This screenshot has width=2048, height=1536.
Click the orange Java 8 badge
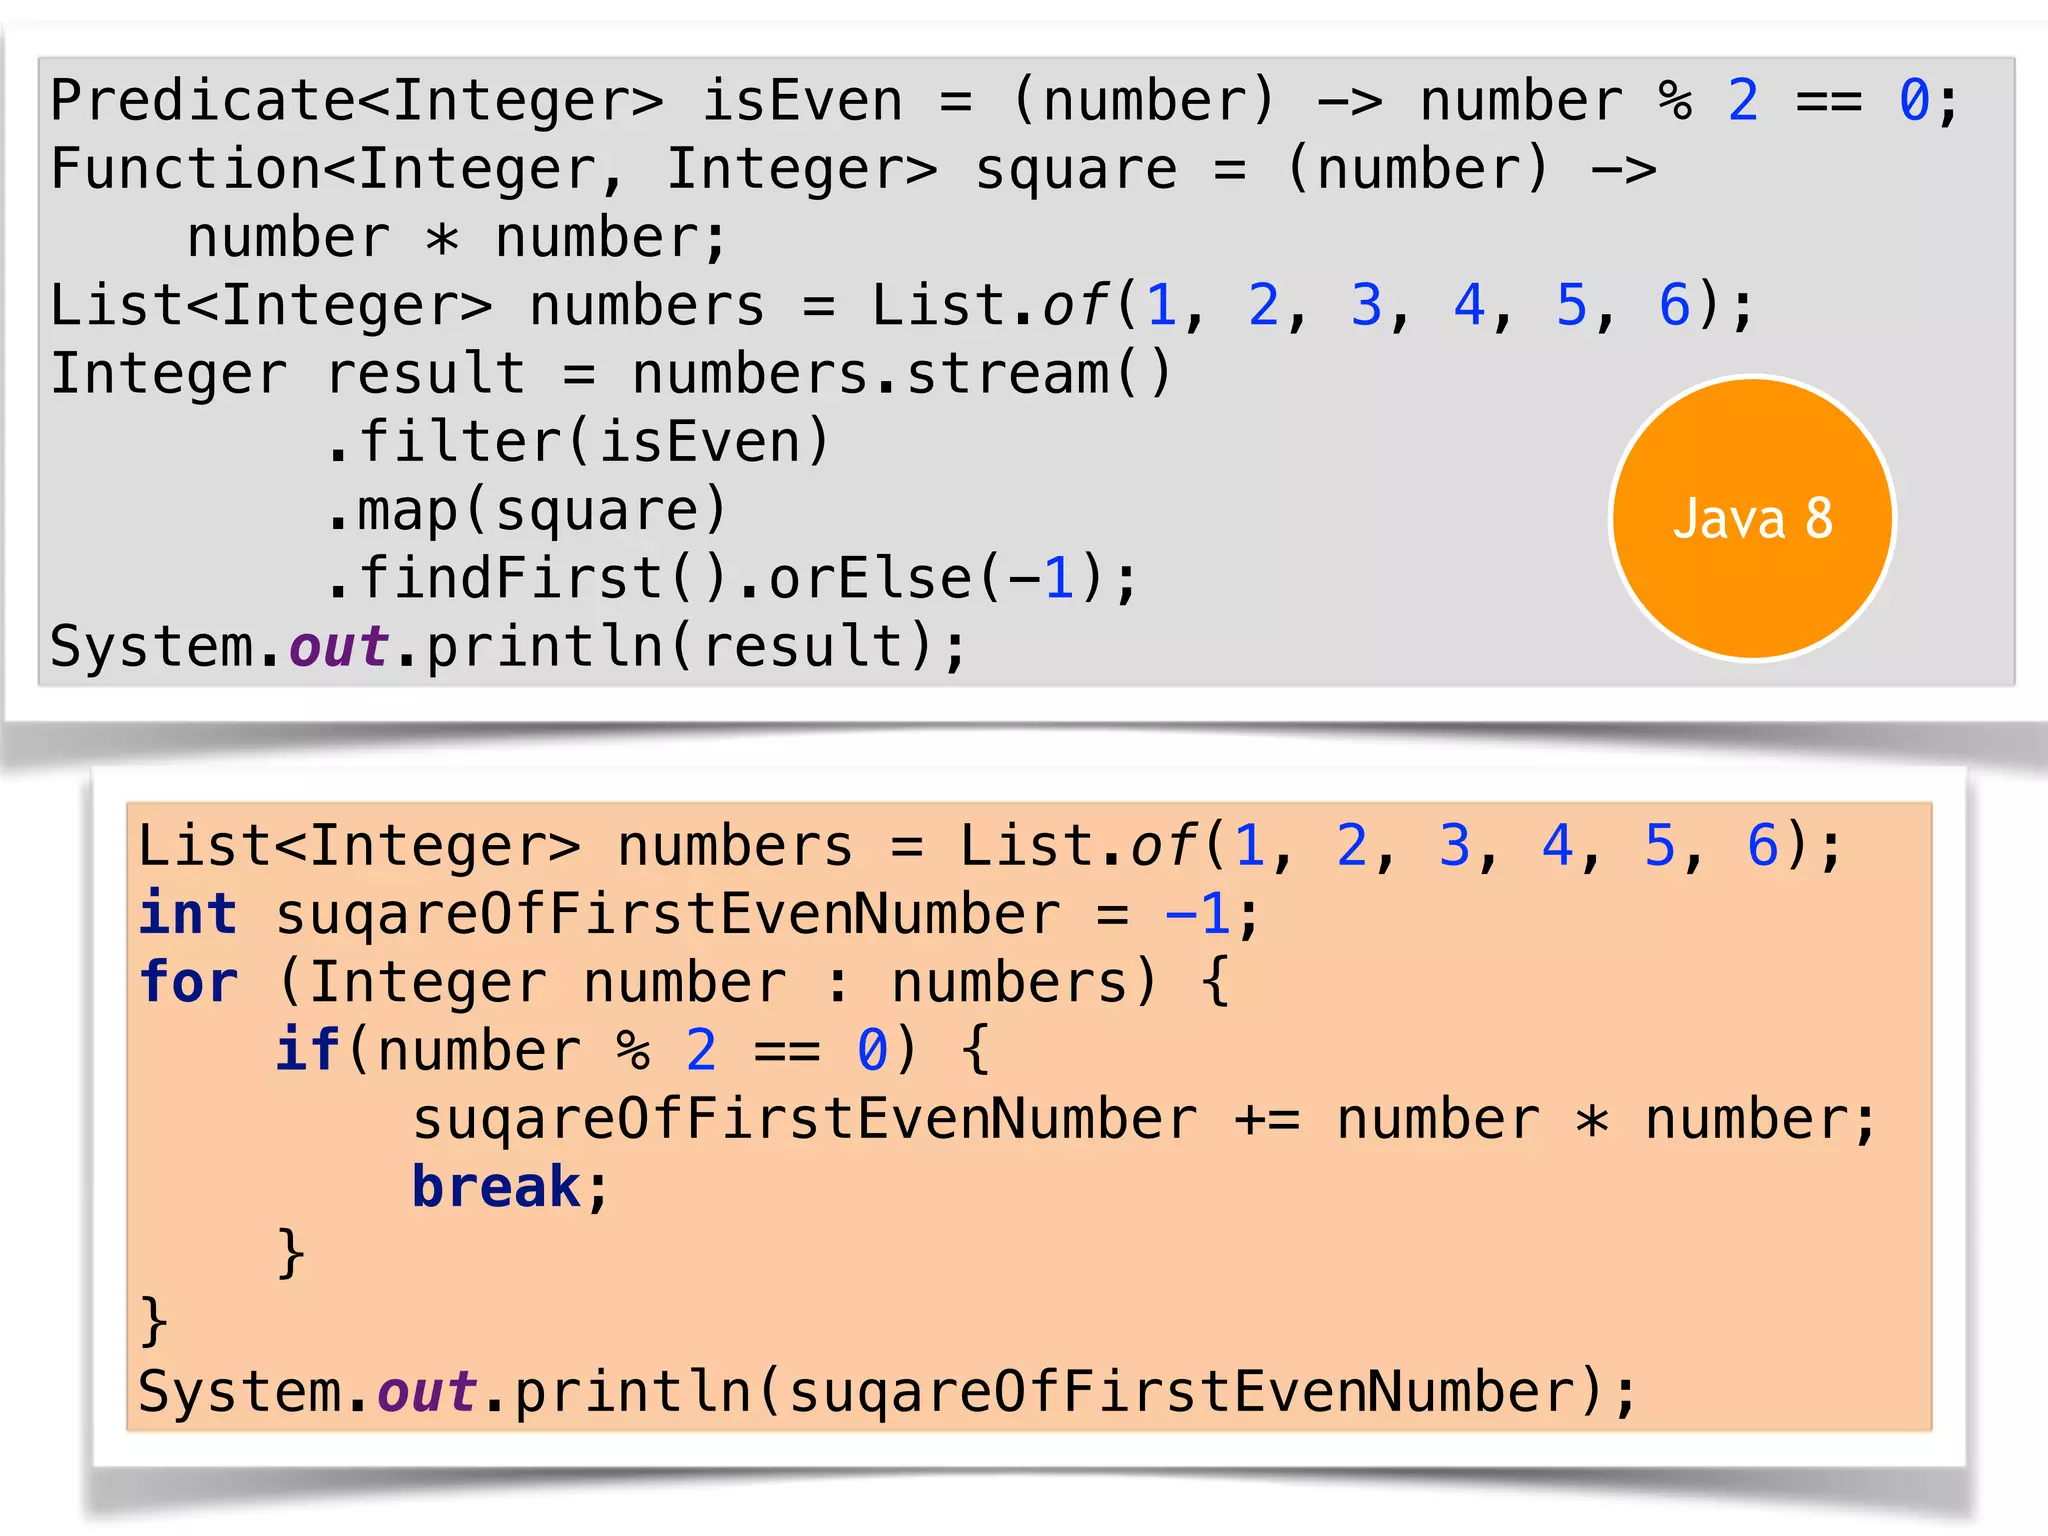[x=1752, y=518]
